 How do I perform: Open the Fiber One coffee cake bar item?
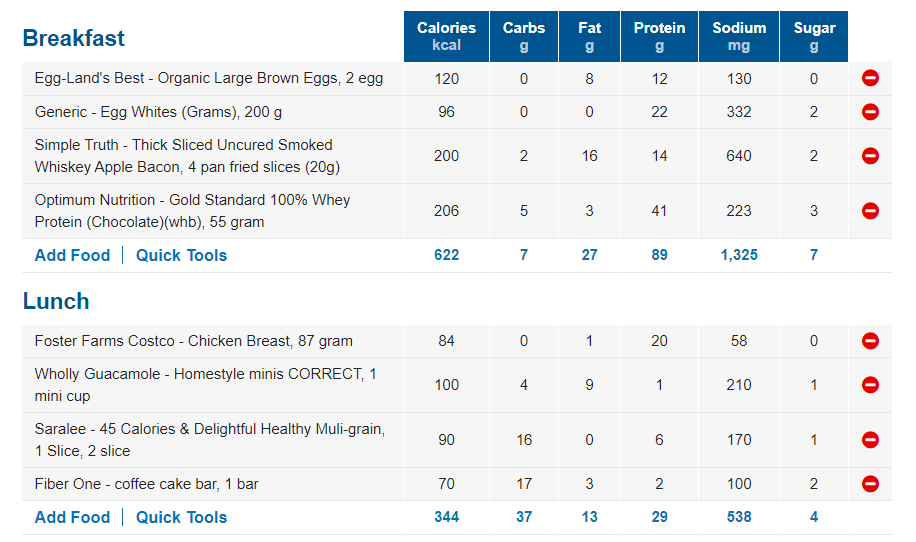(146, 484)
